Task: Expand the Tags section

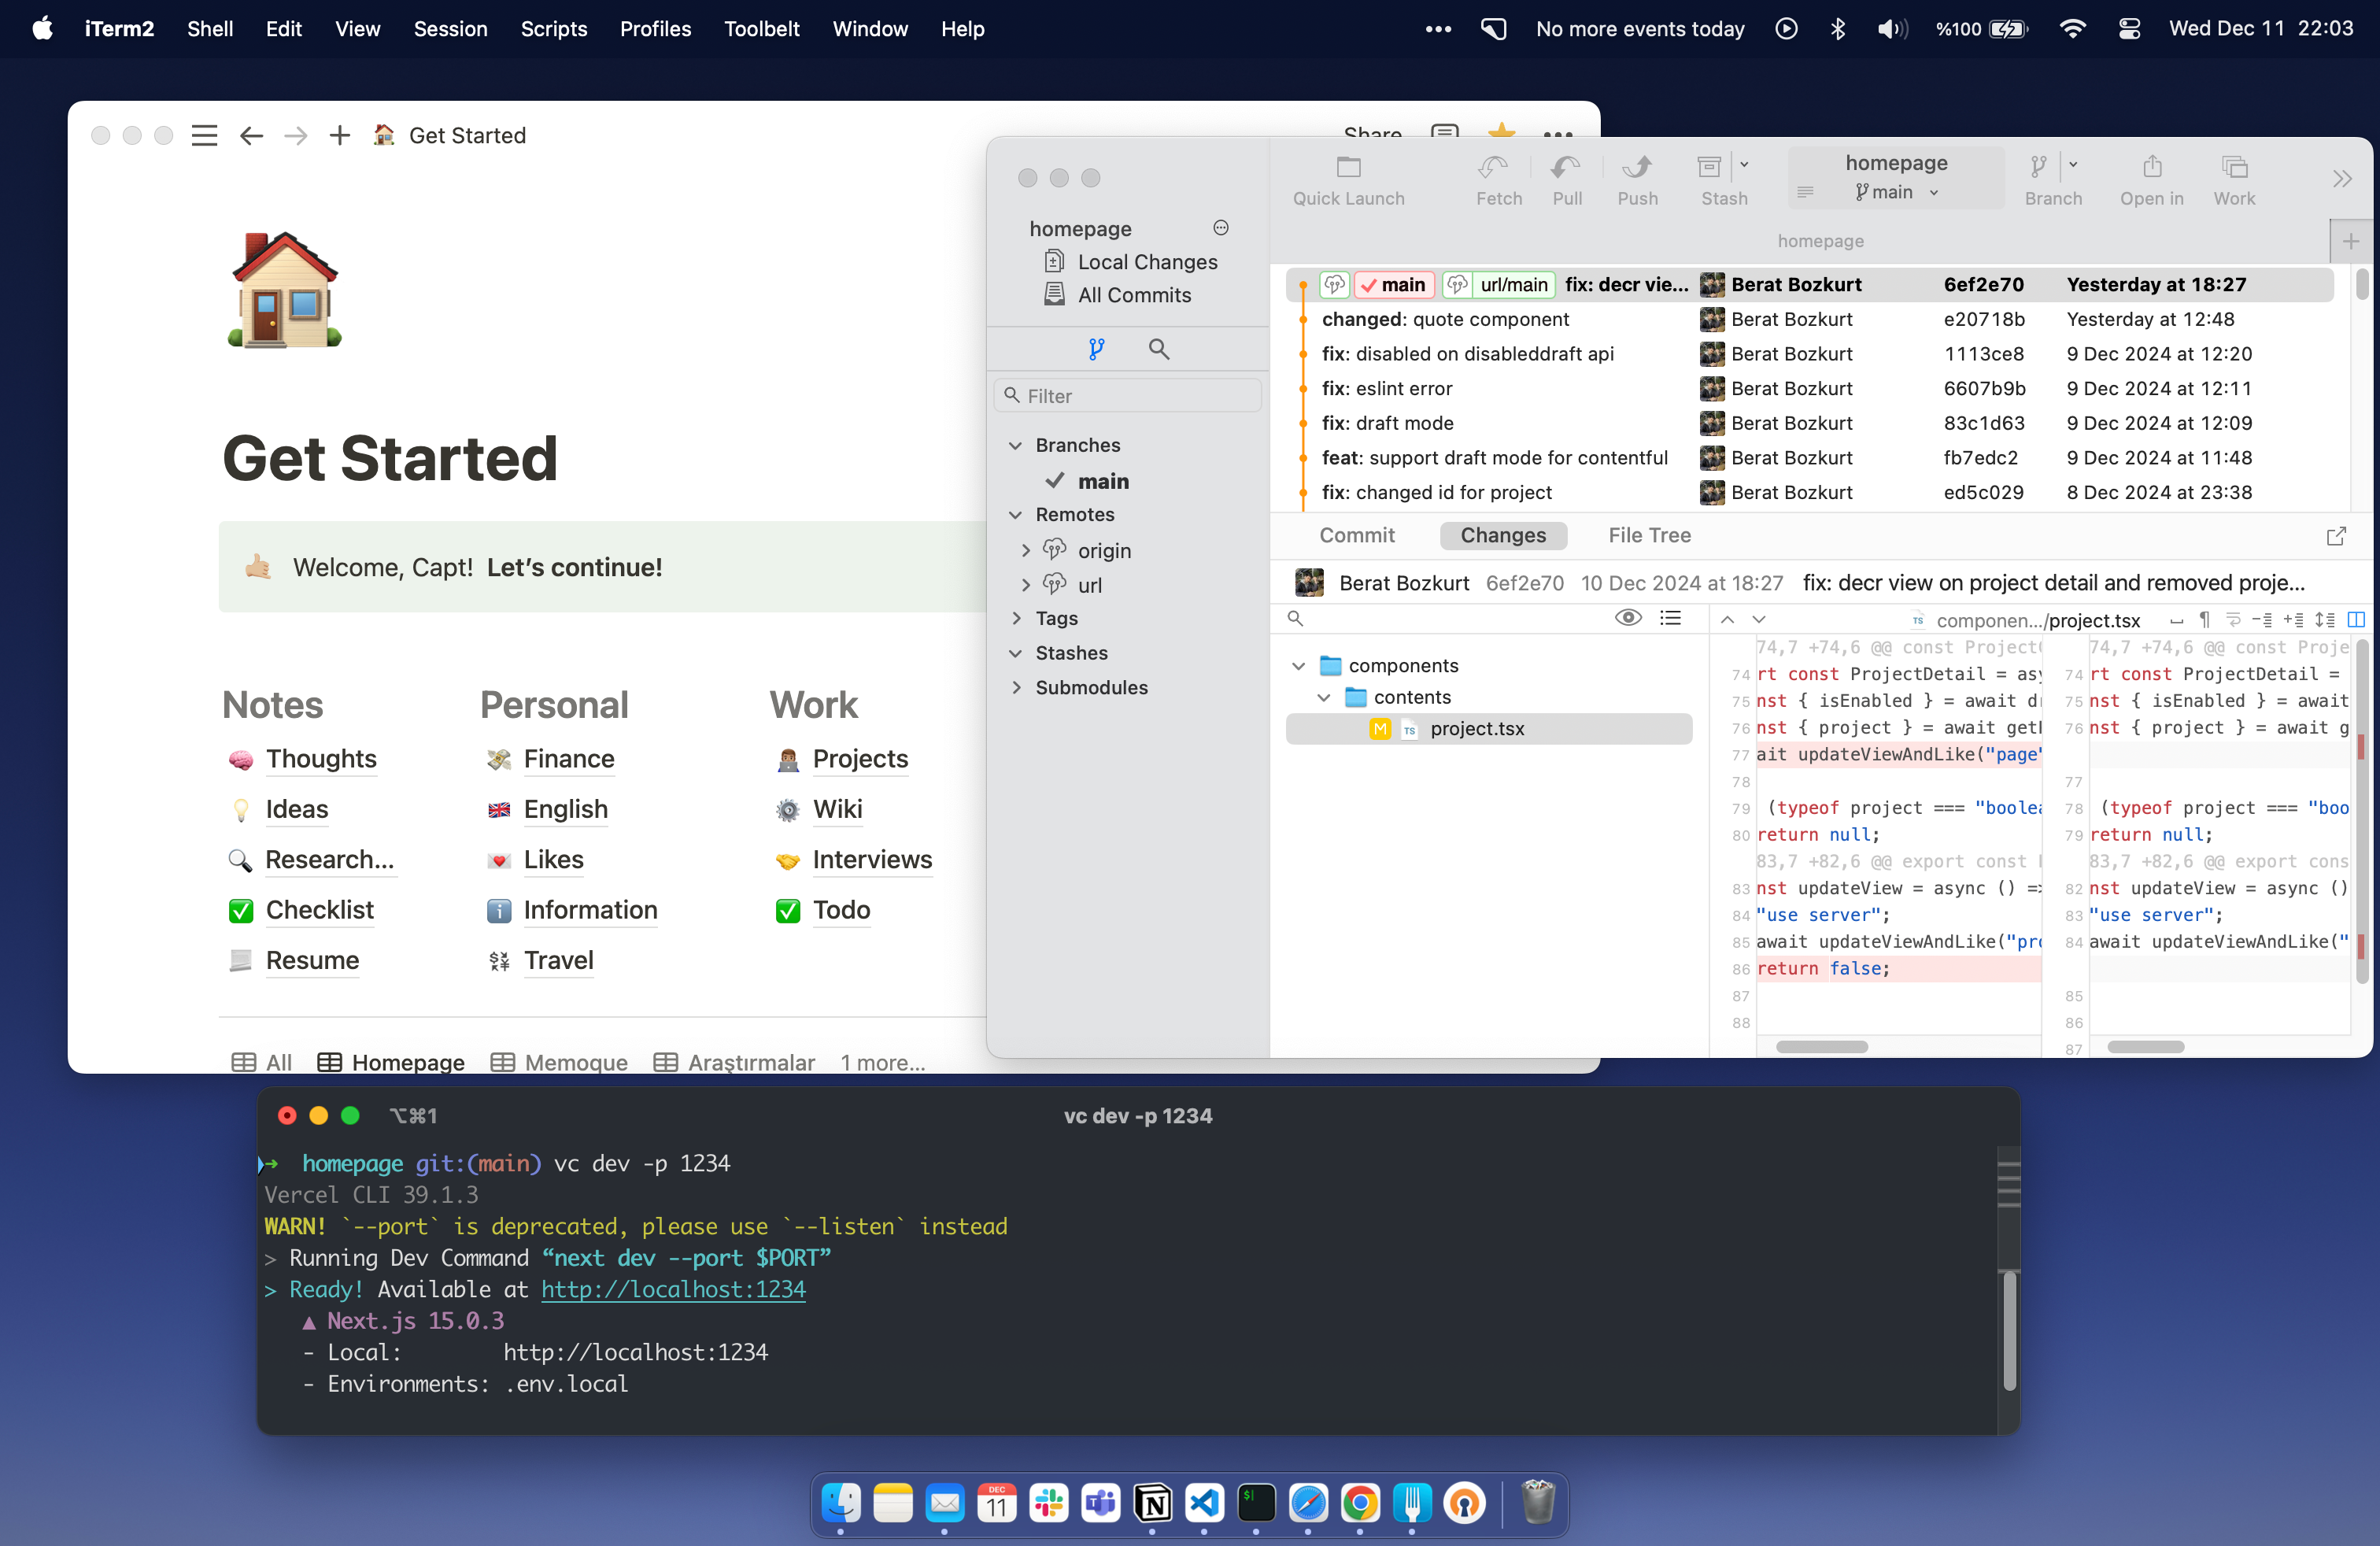Action: click(x=1016, y=618)
